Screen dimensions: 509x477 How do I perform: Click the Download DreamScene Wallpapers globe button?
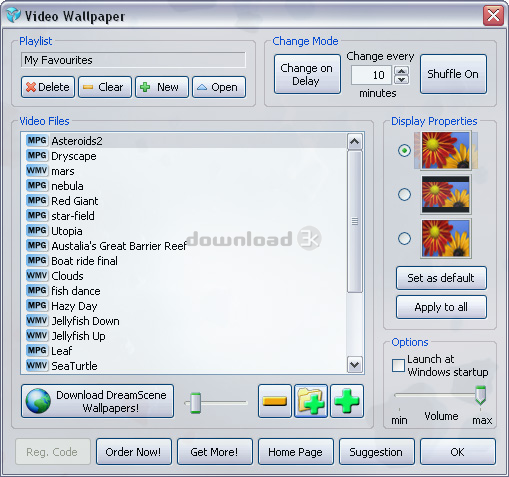[x=97, y=401]
